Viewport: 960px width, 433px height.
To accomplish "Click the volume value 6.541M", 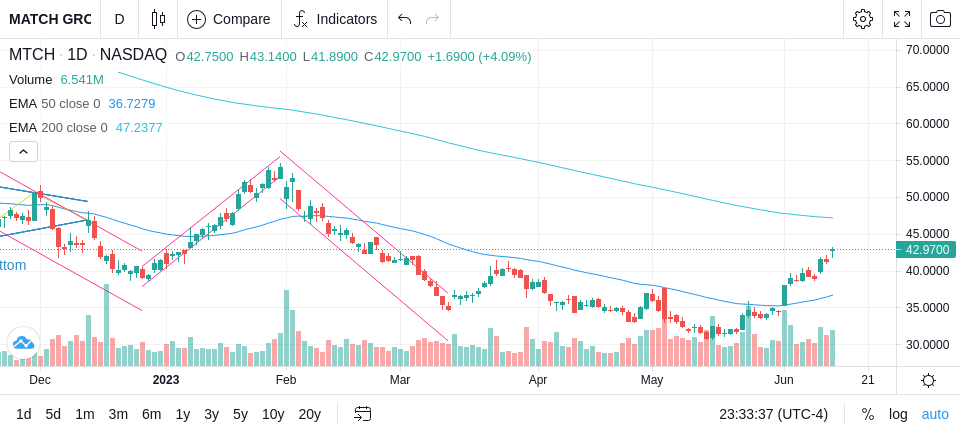I will [82, 80].
